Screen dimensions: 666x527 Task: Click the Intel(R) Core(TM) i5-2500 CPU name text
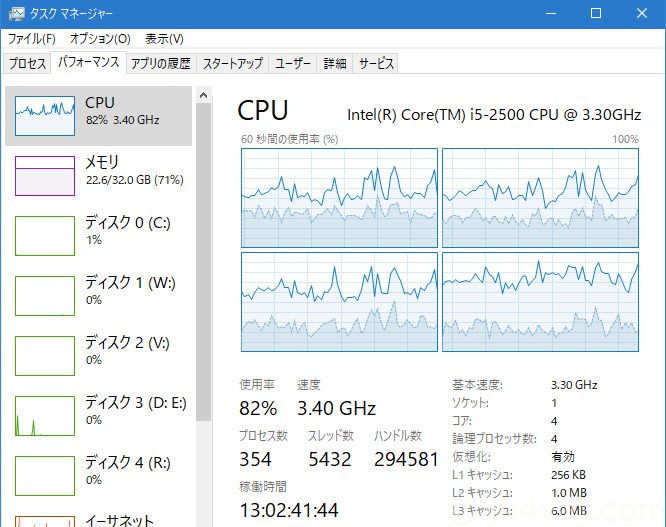pos(494,115)
